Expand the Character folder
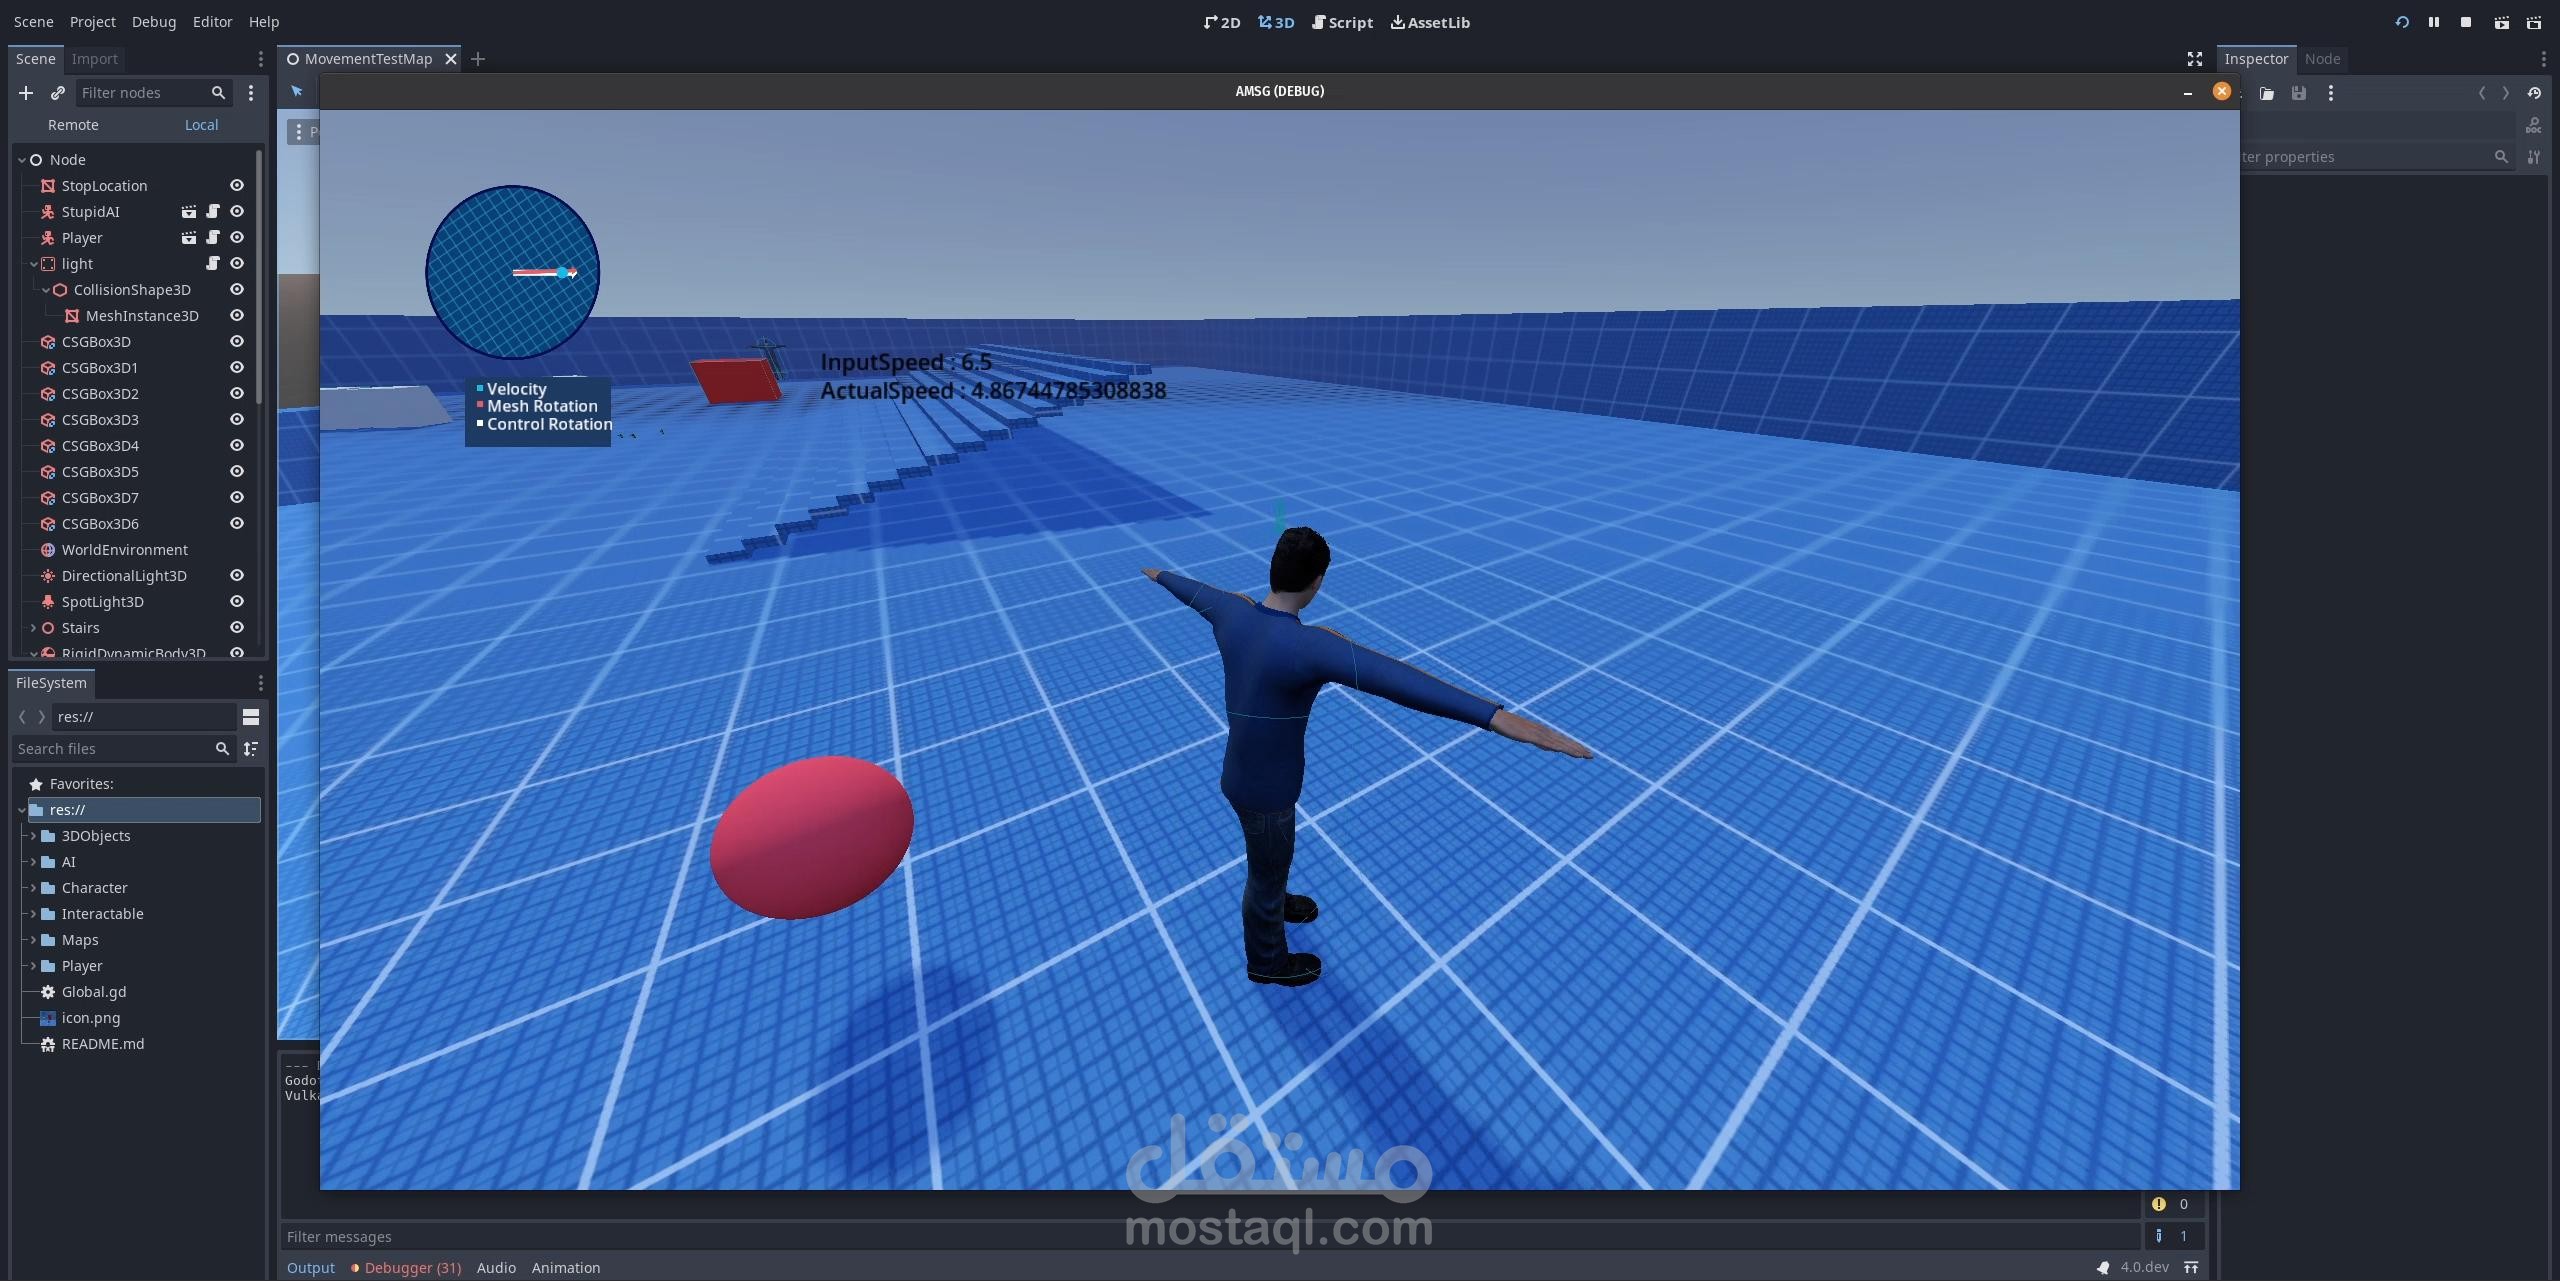Viewport: 2560px width, 1281px height. pyautogui.click(x=33, y=888)
